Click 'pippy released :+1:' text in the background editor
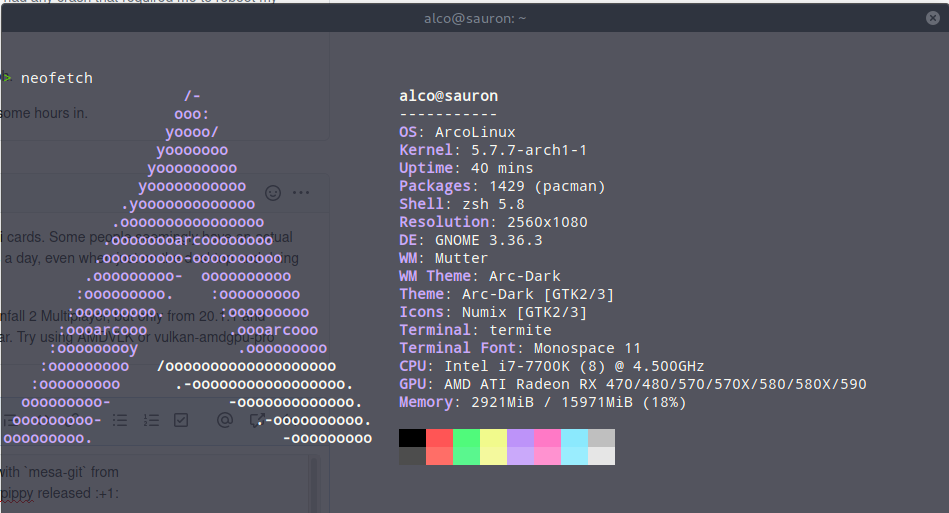Image resolution: width=949 pixels, height=513 pixels. (60, 494)
